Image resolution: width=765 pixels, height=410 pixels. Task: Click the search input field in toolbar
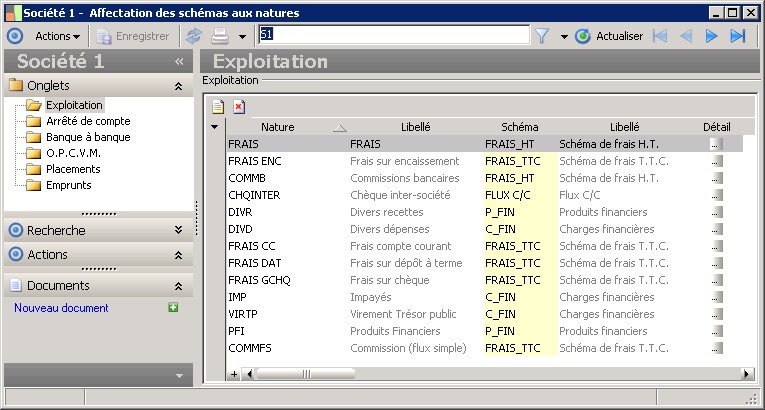[x=393, y=35]
